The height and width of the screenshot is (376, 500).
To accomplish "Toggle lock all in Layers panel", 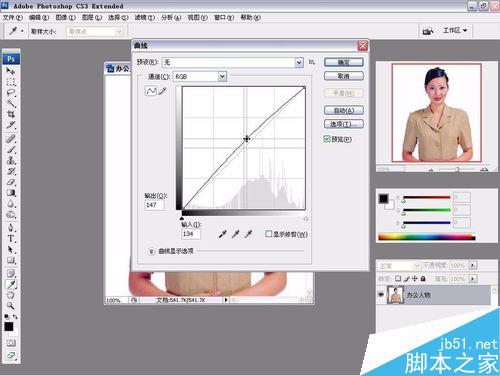I will [423, 278].
